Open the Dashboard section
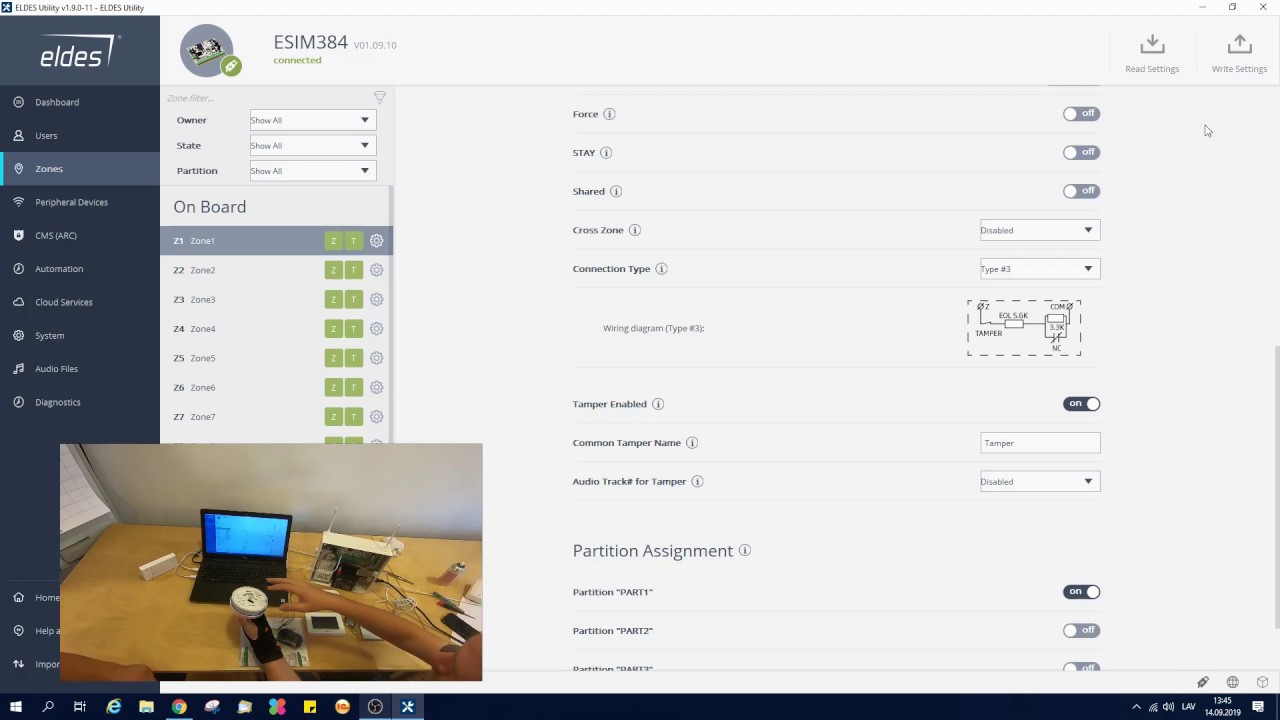Image resolution: width=1280 pixels, height=720 pixels. point(80,102)
